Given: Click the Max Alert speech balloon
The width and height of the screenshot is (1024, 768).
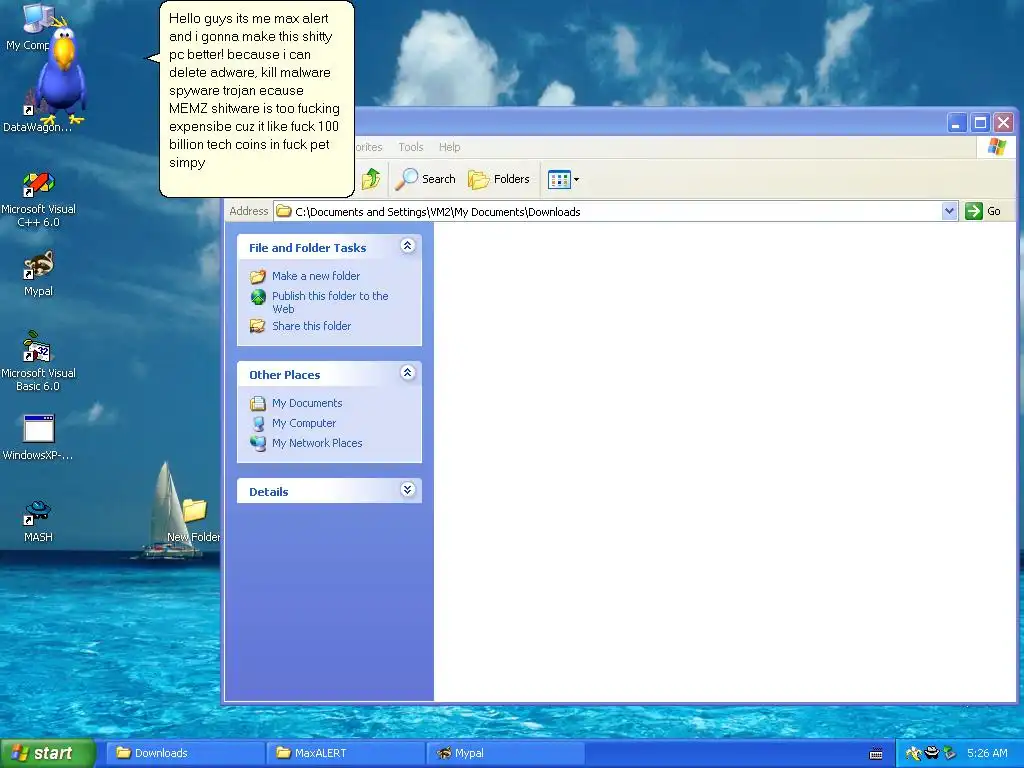Looking at the screenshot, I should coord(256,99).
